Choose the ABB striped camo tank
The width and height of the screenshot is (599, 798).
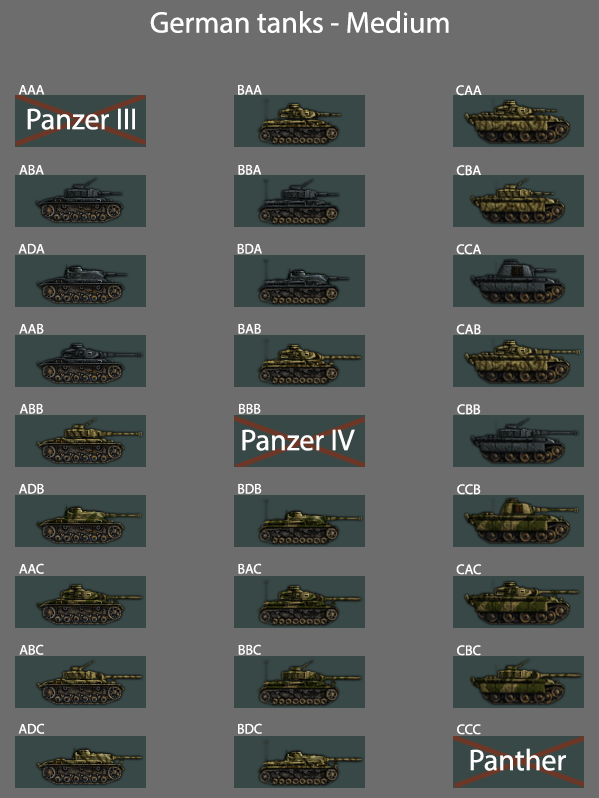click(80, 441)
